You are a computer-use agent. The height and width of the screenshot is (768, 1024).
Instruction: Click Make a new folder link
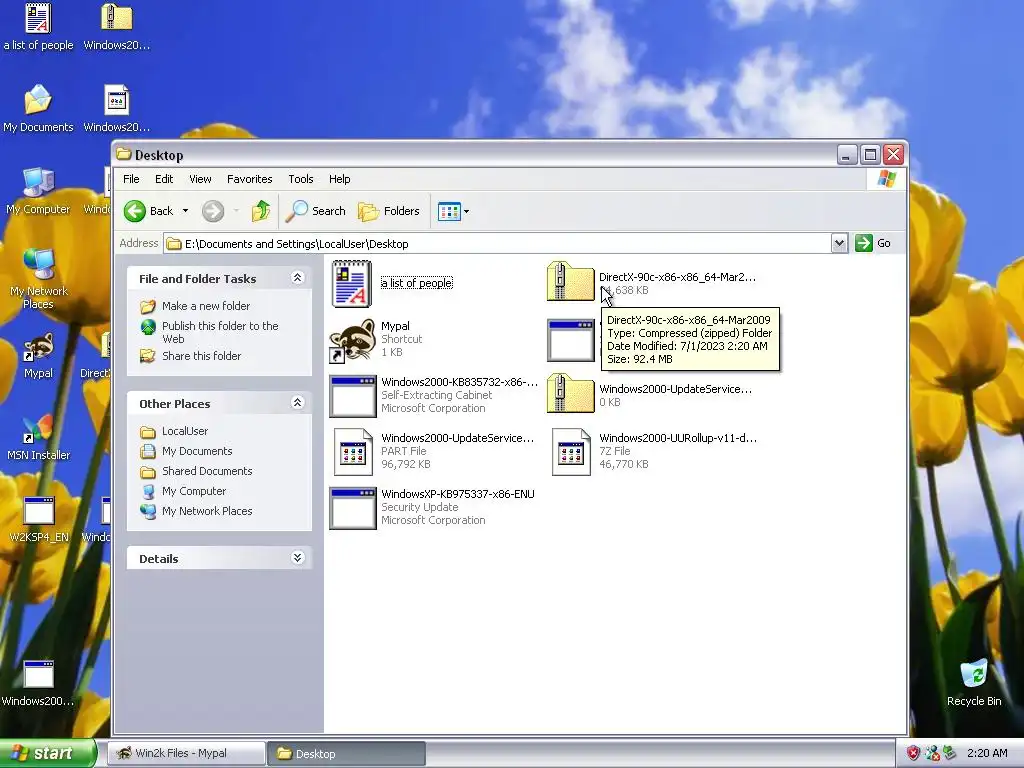click(x=206, y=306)
